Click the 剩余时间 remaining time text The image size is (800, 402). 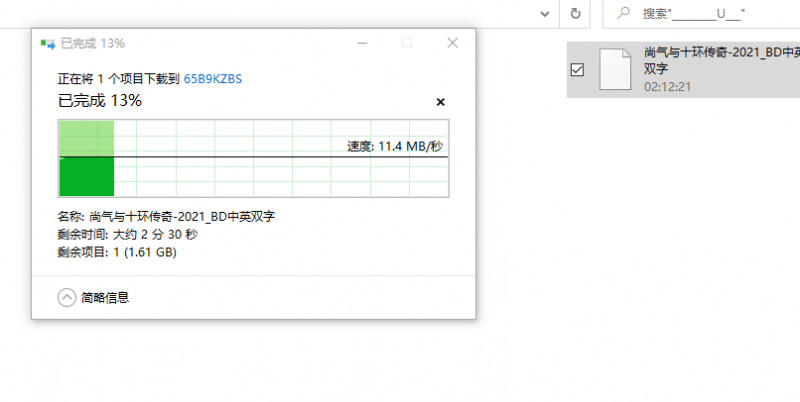[128, 235]
